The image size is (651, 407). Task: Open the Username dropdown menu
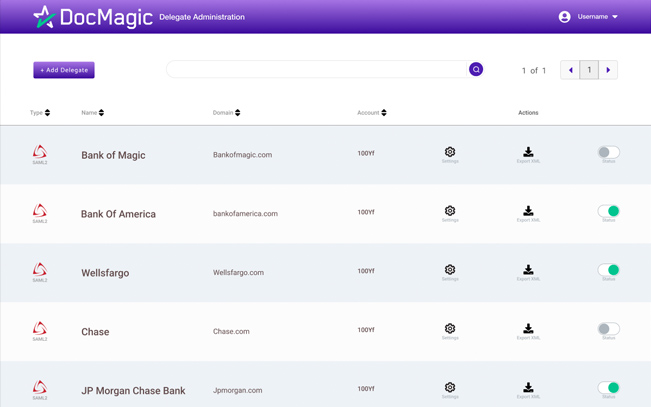tap(597, 17)
